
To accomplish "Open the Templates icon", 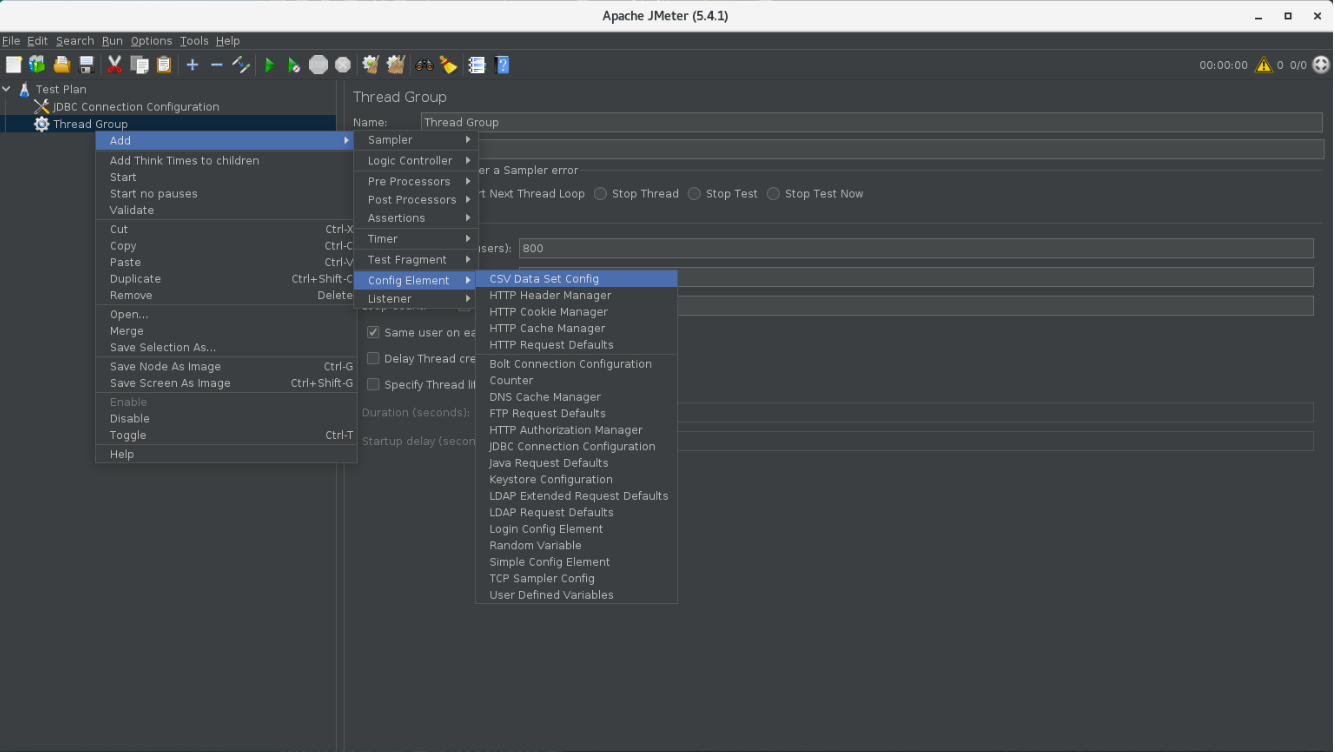I will (x=37, y=65).
